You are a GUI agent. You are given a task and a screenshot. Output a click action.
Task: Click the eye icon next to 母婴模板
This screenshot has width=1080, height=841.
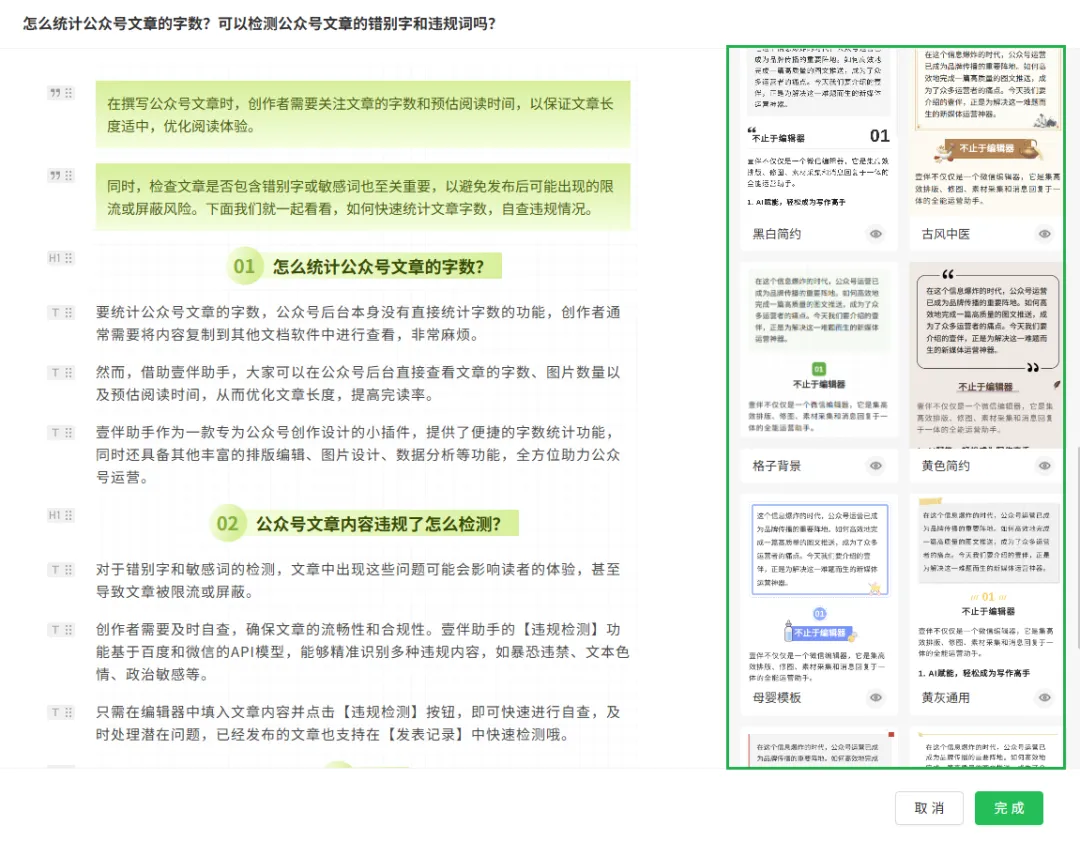pyautogui.click(x=875, y=698)
